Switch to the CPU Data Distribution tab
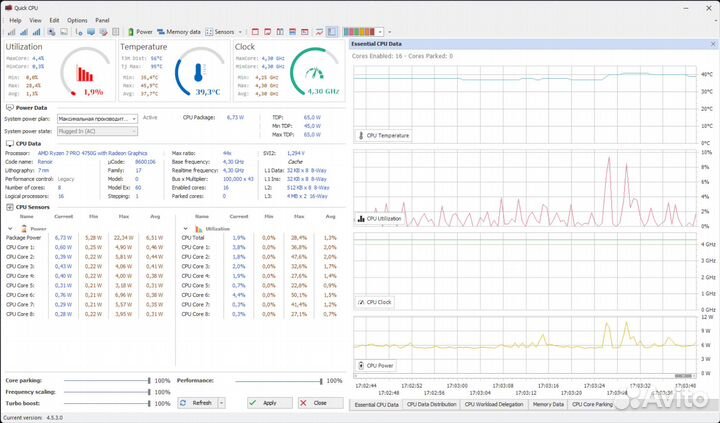 point(432,405)
